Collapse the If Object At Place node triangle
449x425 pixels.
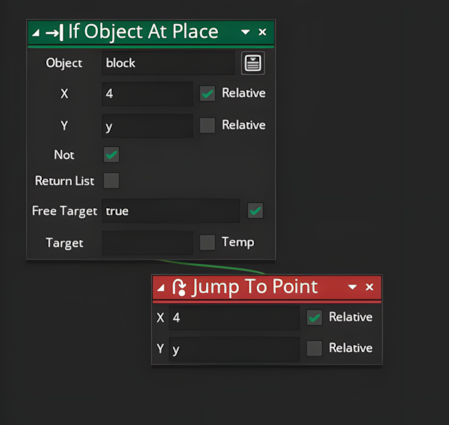[36, 33]
